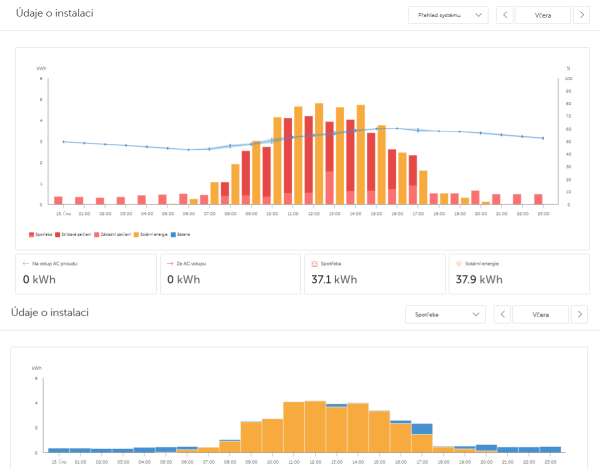Click Spotřeba consumption icon on summary card
Viewport: 600px width, 471px height.
coord(315,264)
